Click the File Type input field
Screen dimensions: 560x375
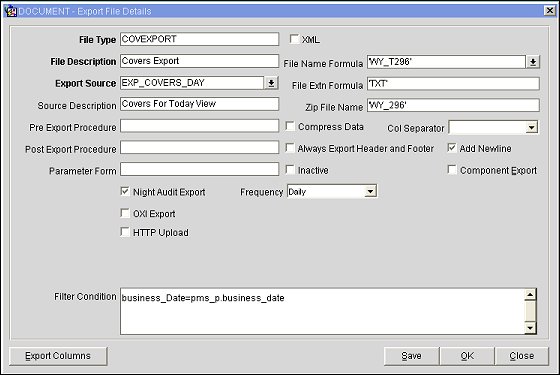[x=199, y=39]
